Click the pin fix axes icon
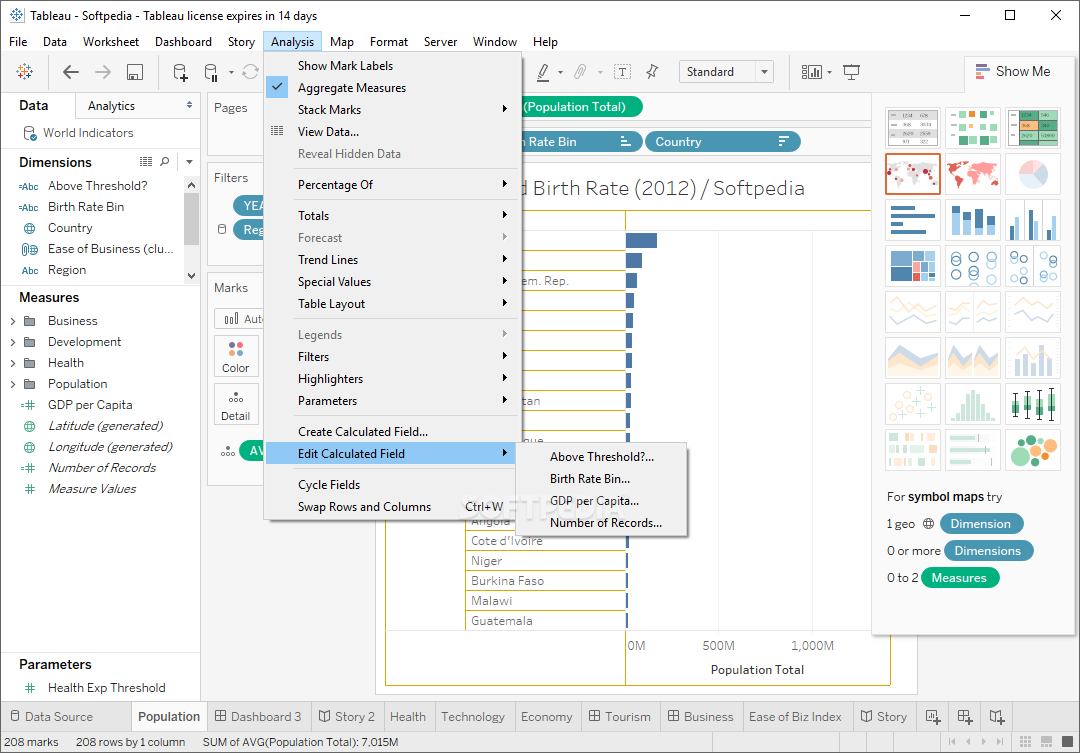1080x753 pixels. click(x=652, y=72)
